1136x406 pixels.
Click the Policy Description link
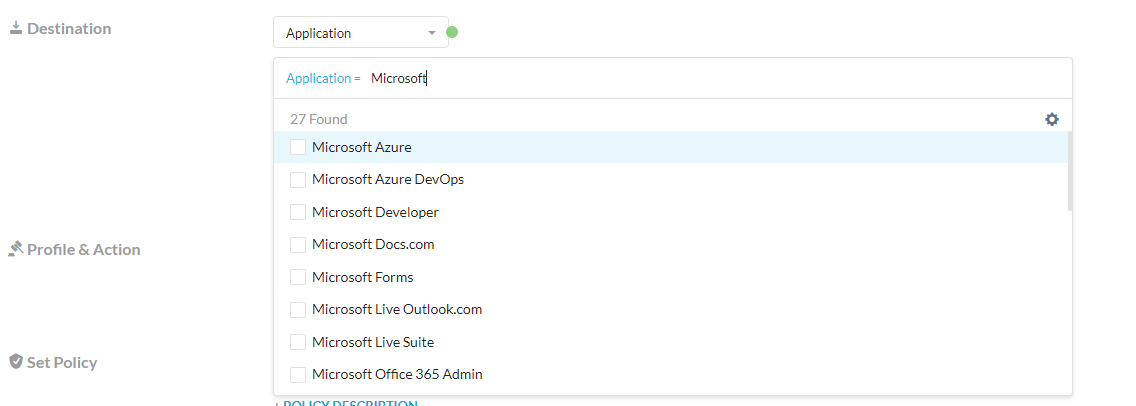point(346,403)
